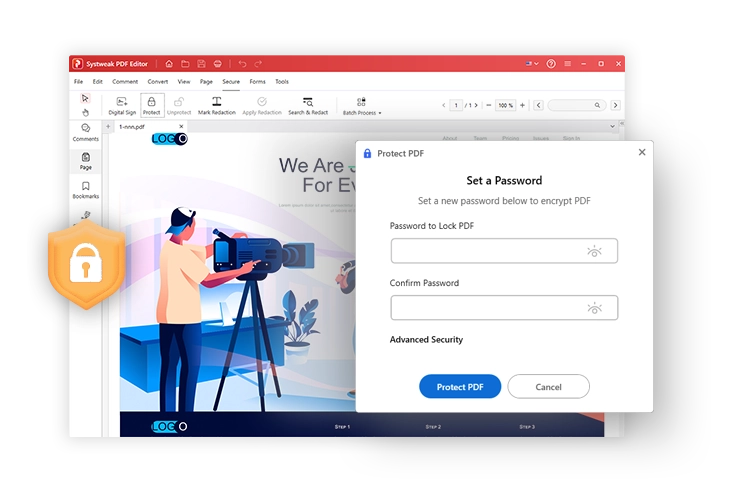Open Search & Redact tool
The image size is (740, 500).
308,106
